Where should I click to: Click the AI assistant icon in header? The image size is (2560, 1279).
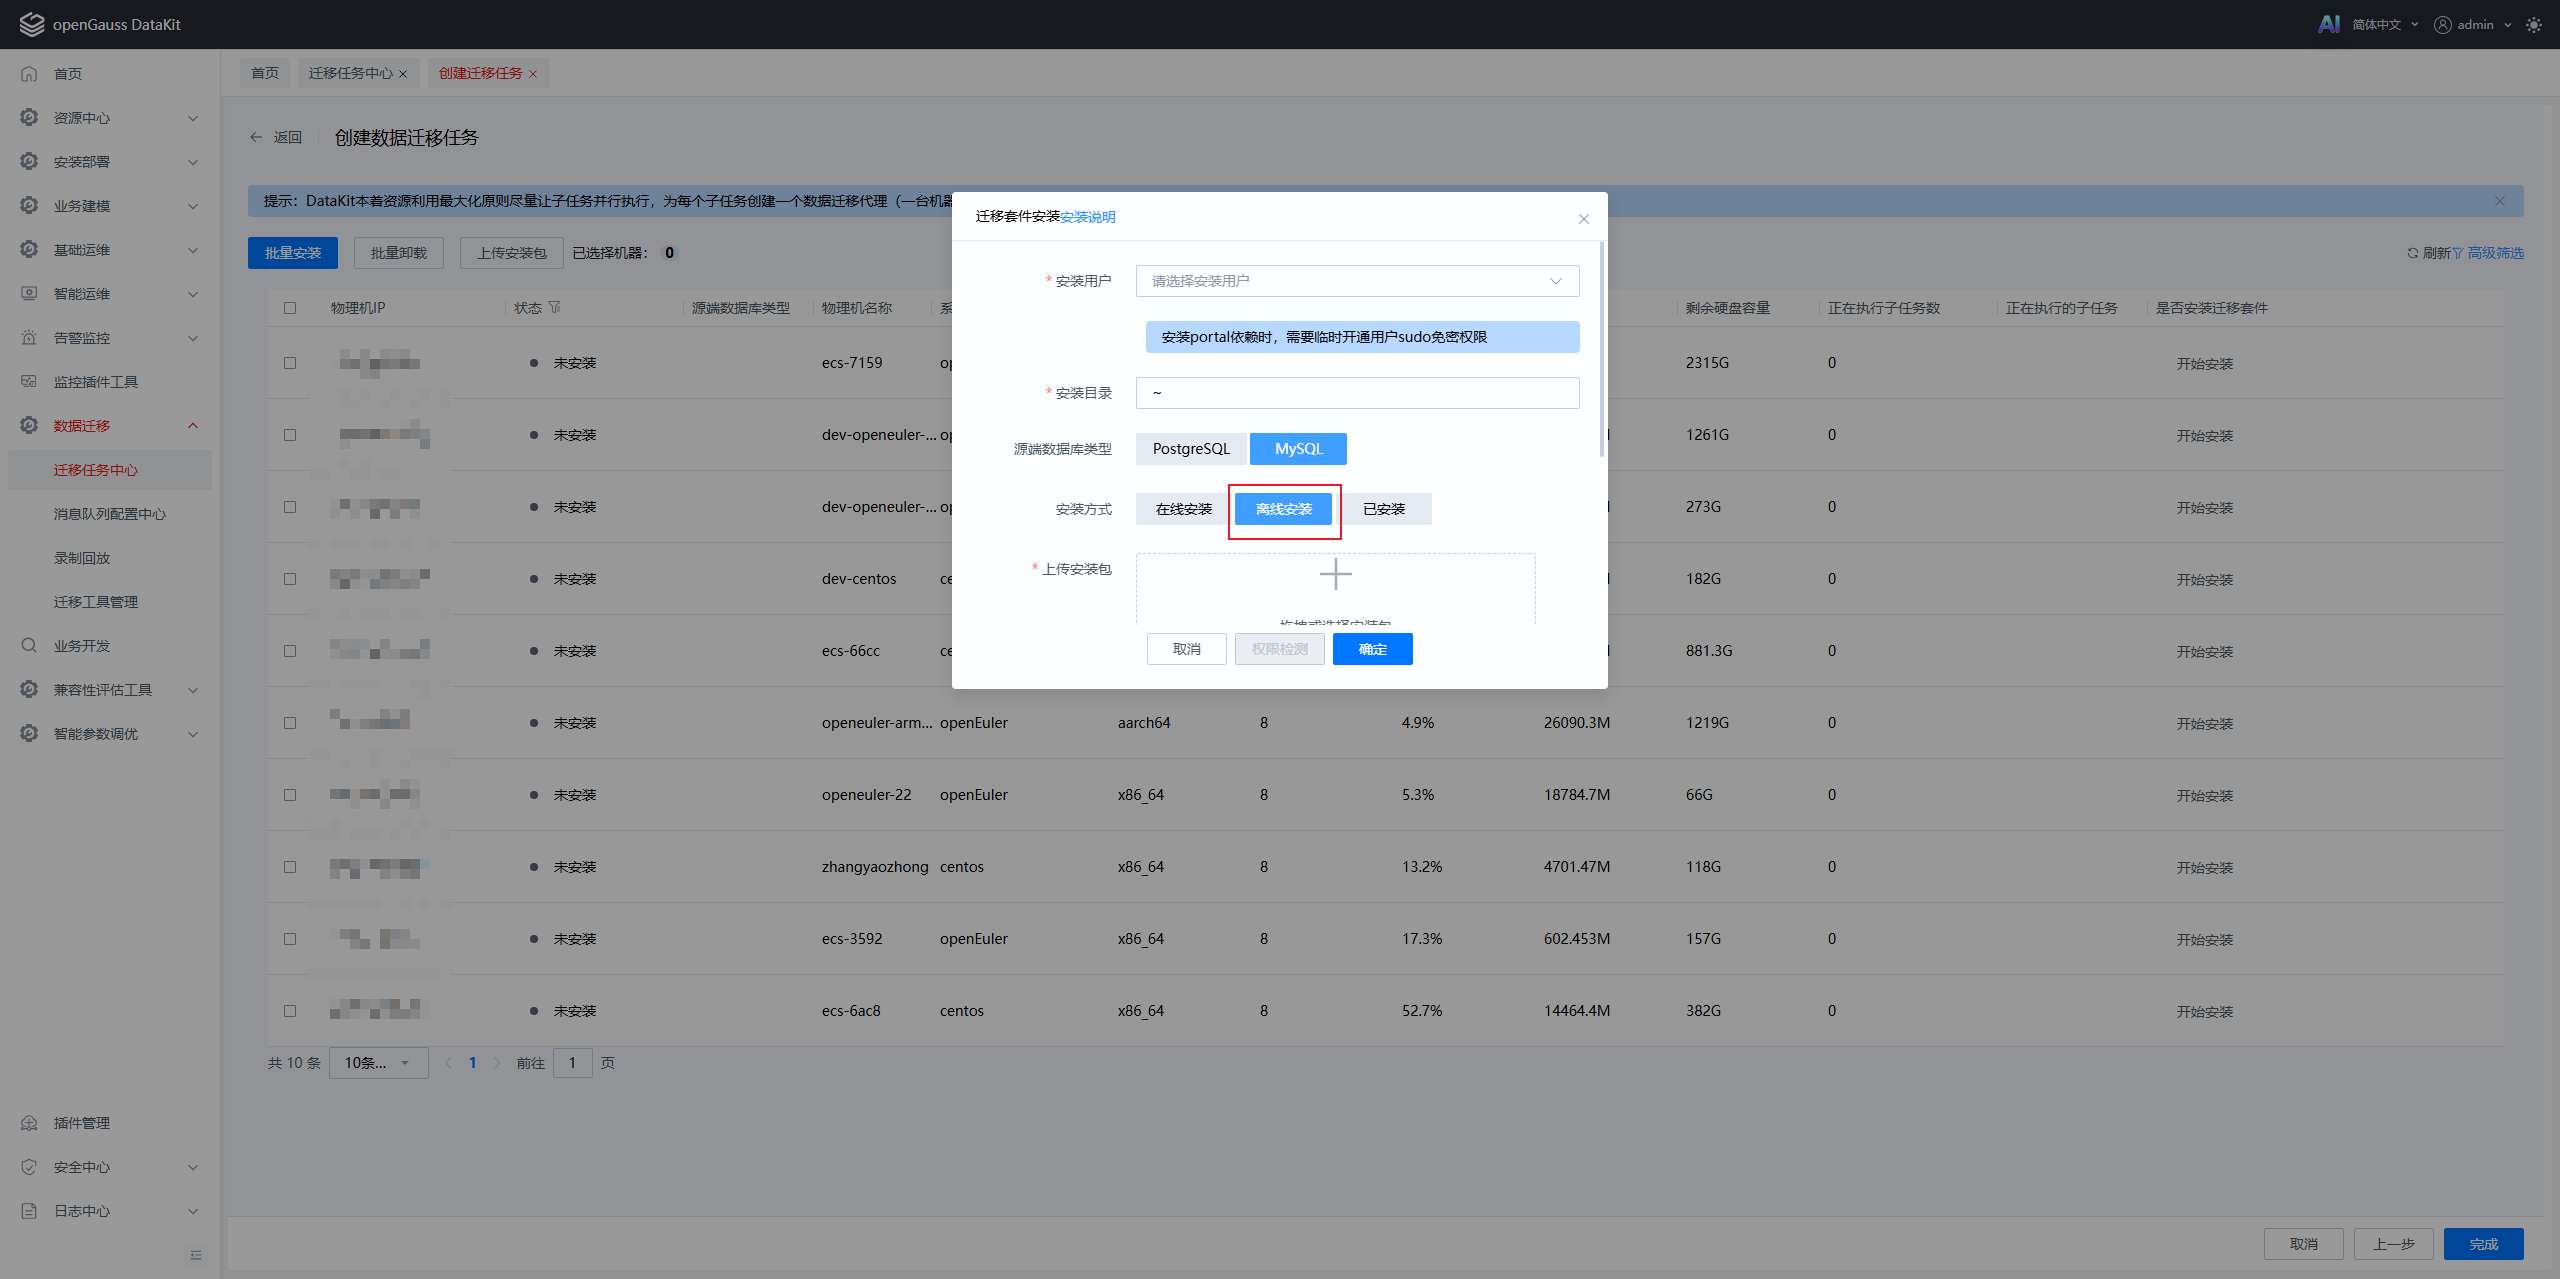2328,24
